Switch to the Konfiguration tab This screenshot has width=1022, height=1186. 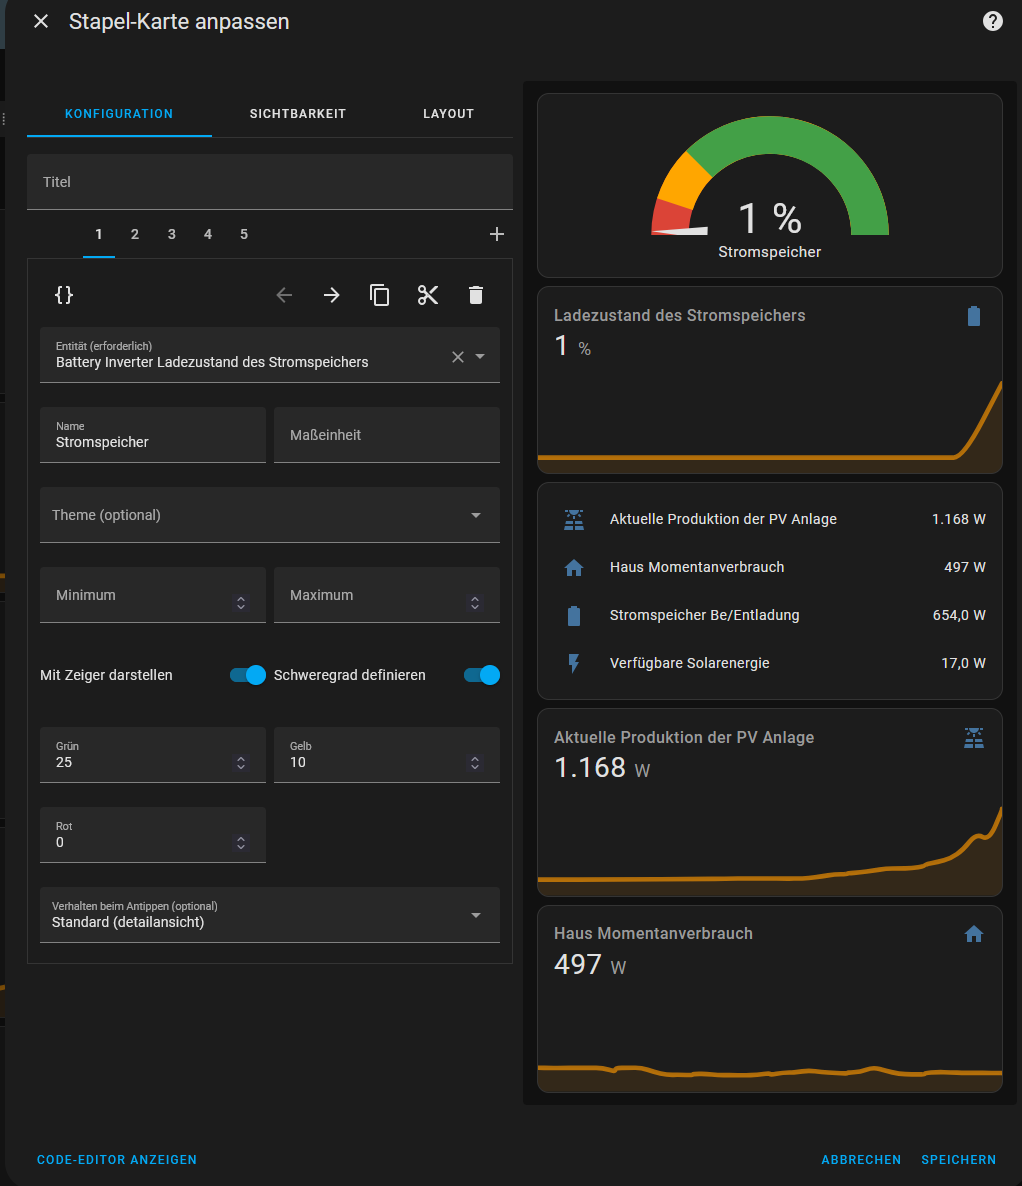coord(119,113)
